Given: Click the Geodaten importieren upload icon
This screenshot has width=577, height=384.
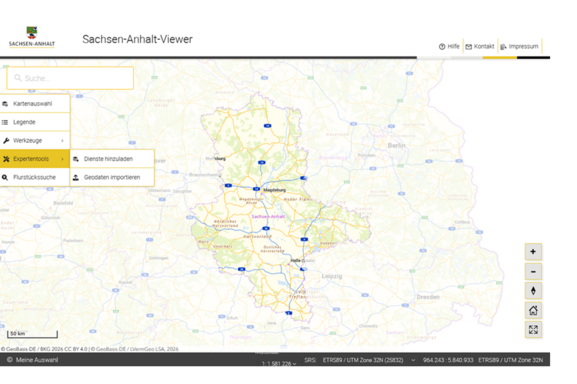Looking at the screenshot, I should (x=76, y=177).
